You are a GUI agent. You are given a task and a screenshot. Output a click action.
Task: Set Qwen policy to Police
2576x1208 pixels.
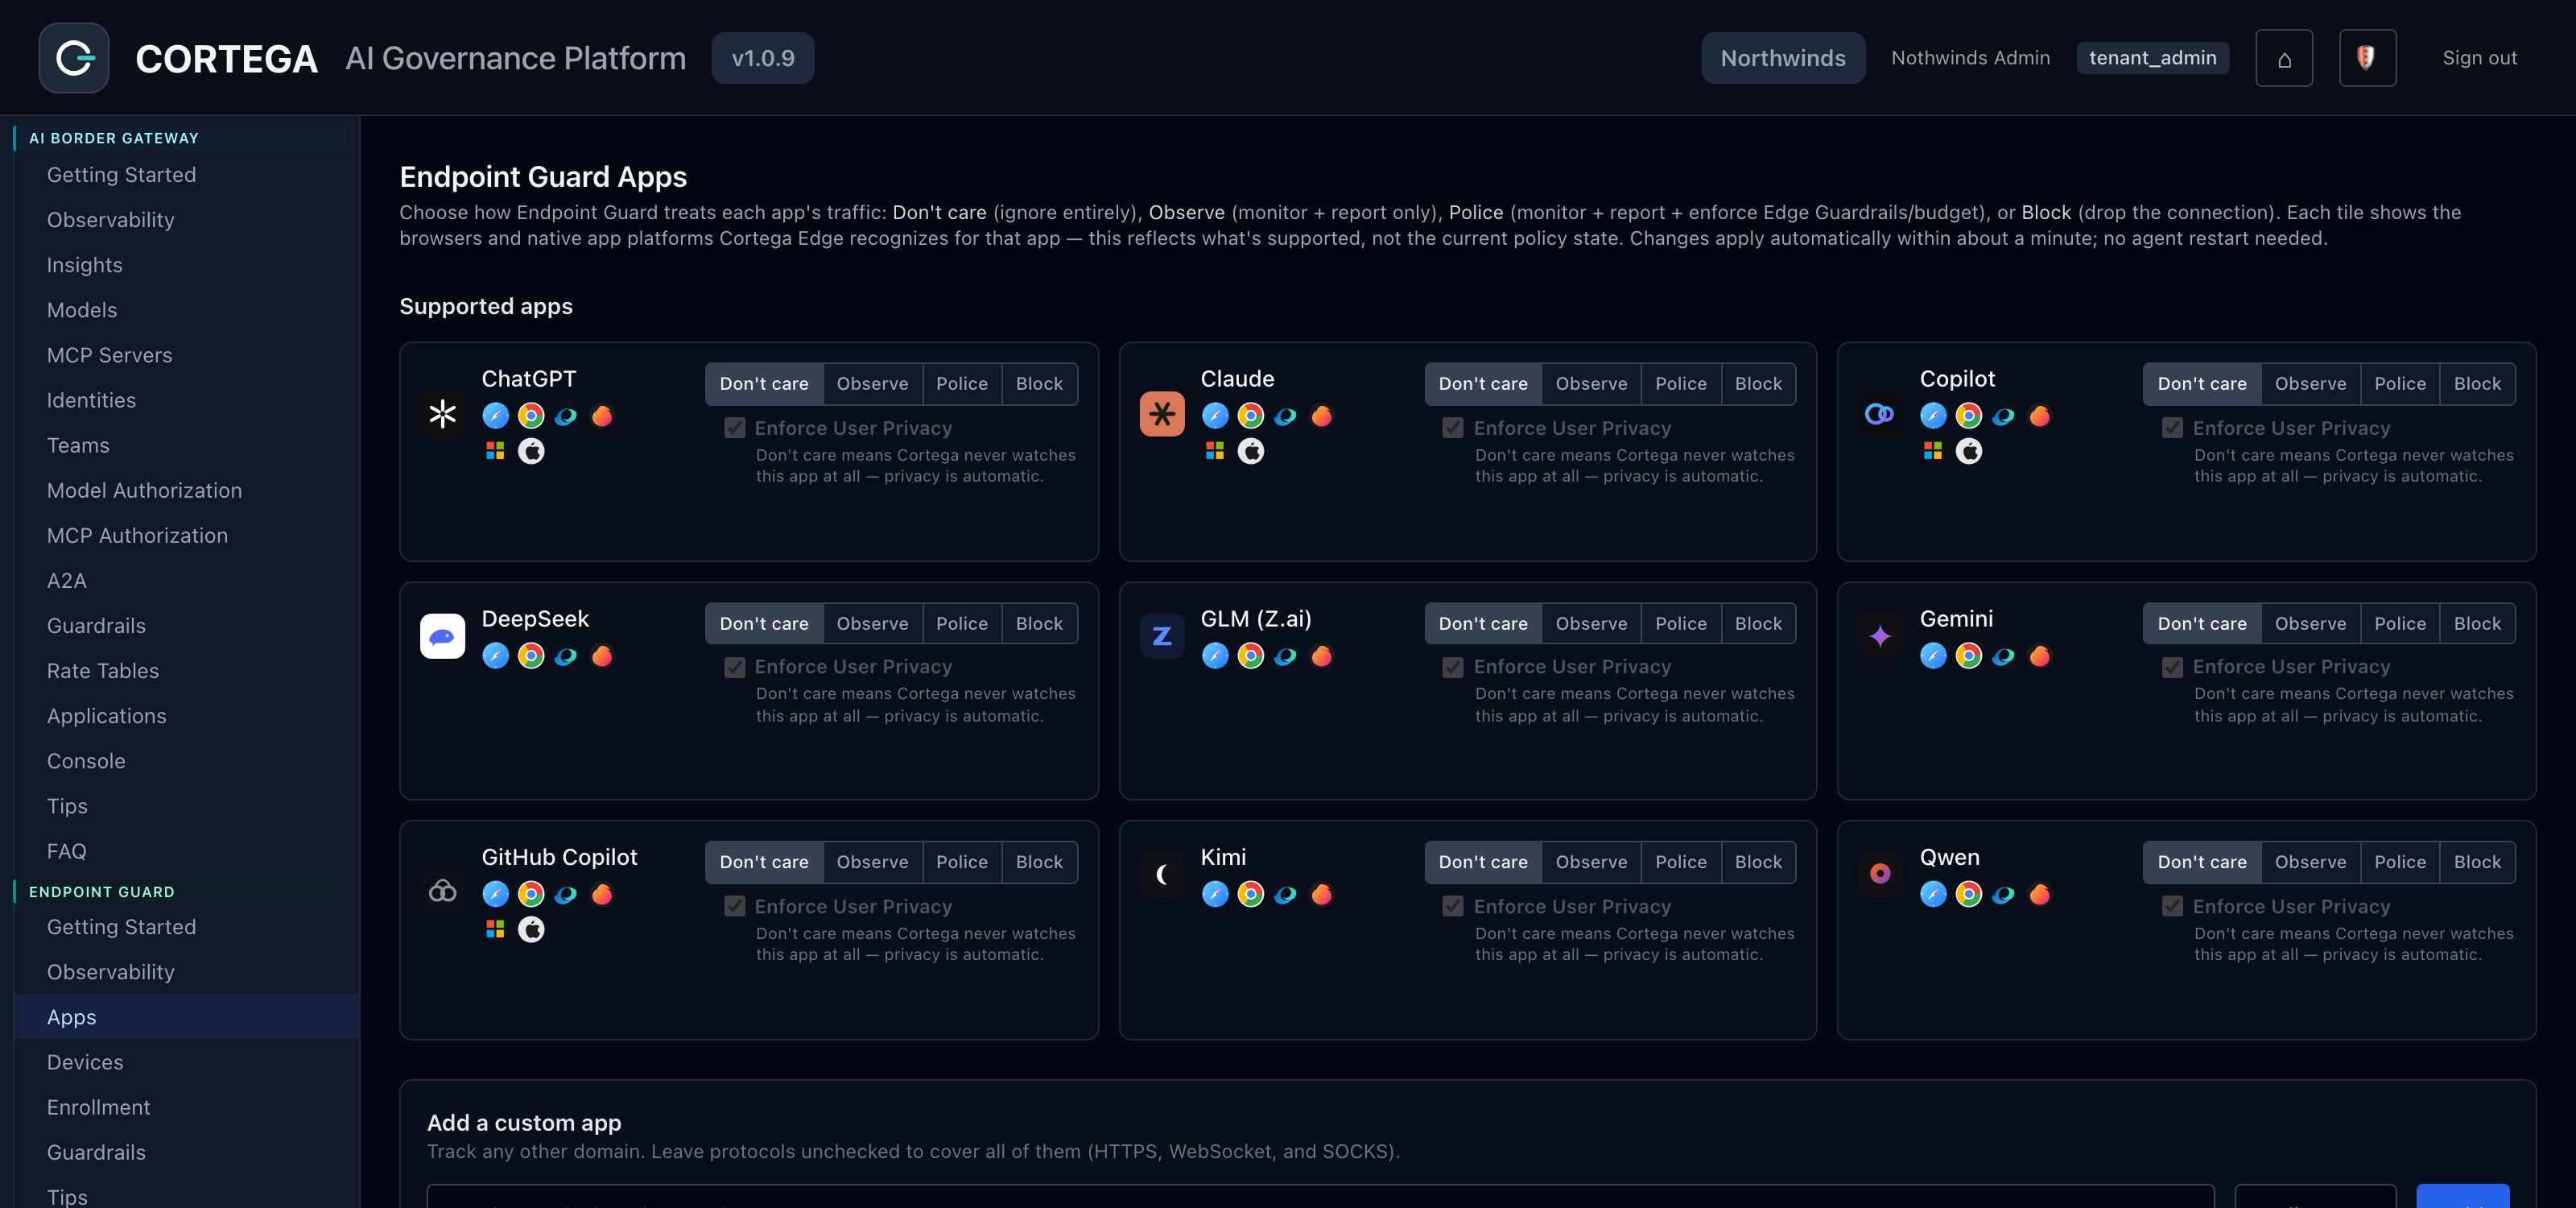2400,862
